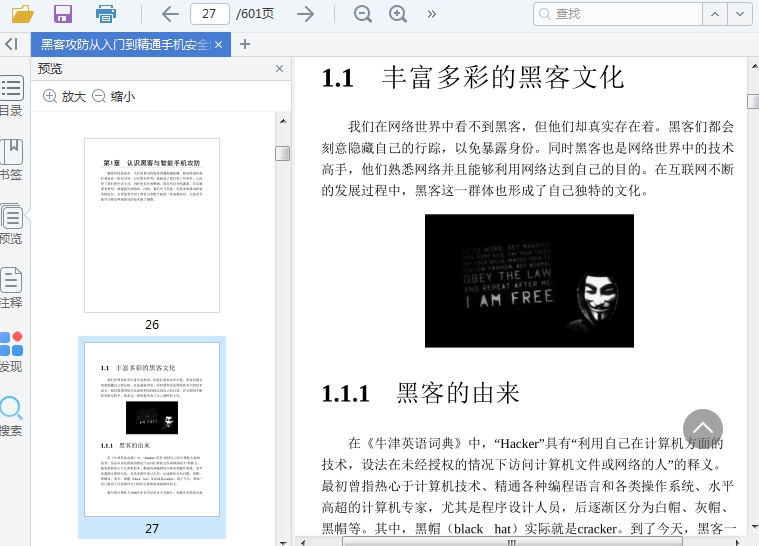Open the 书签 bookmarks panel
The image size is (759, 546).
pos(12,160)
